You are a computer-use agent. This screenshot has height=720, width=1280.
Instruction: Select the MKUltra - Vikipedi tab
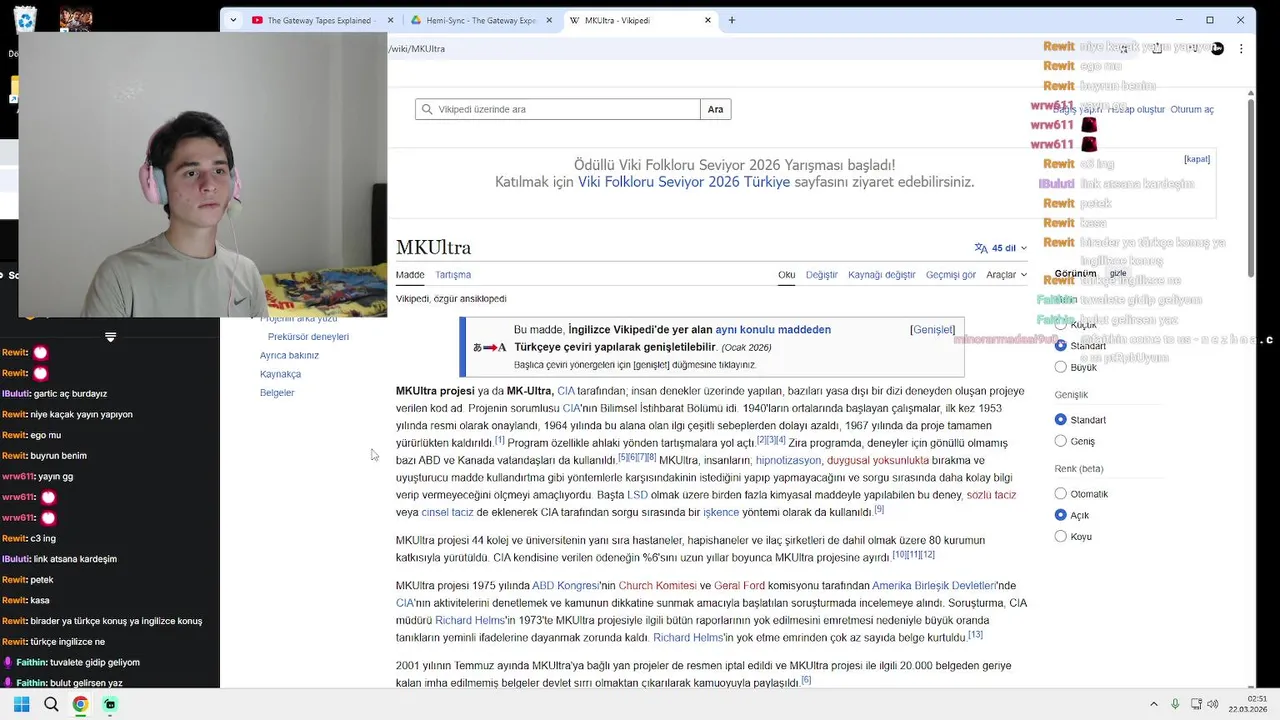[640, 20]
